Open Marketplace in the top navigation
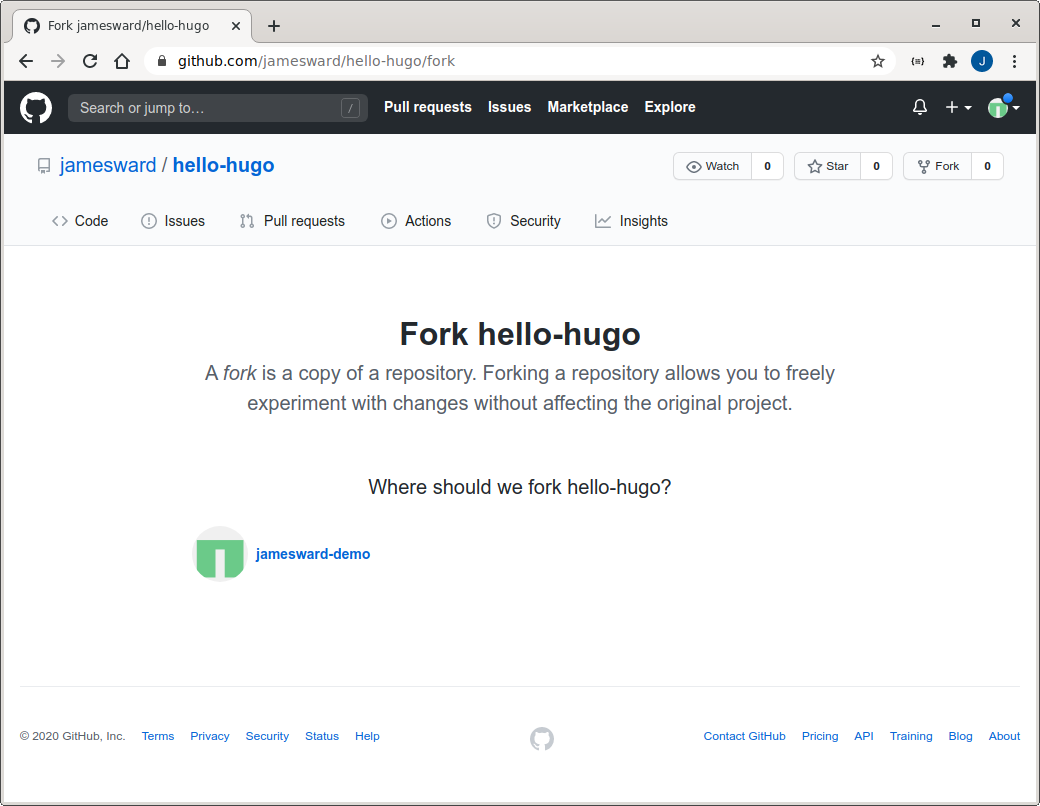Screen dimensions: 1040x806 tap(588, 107)
